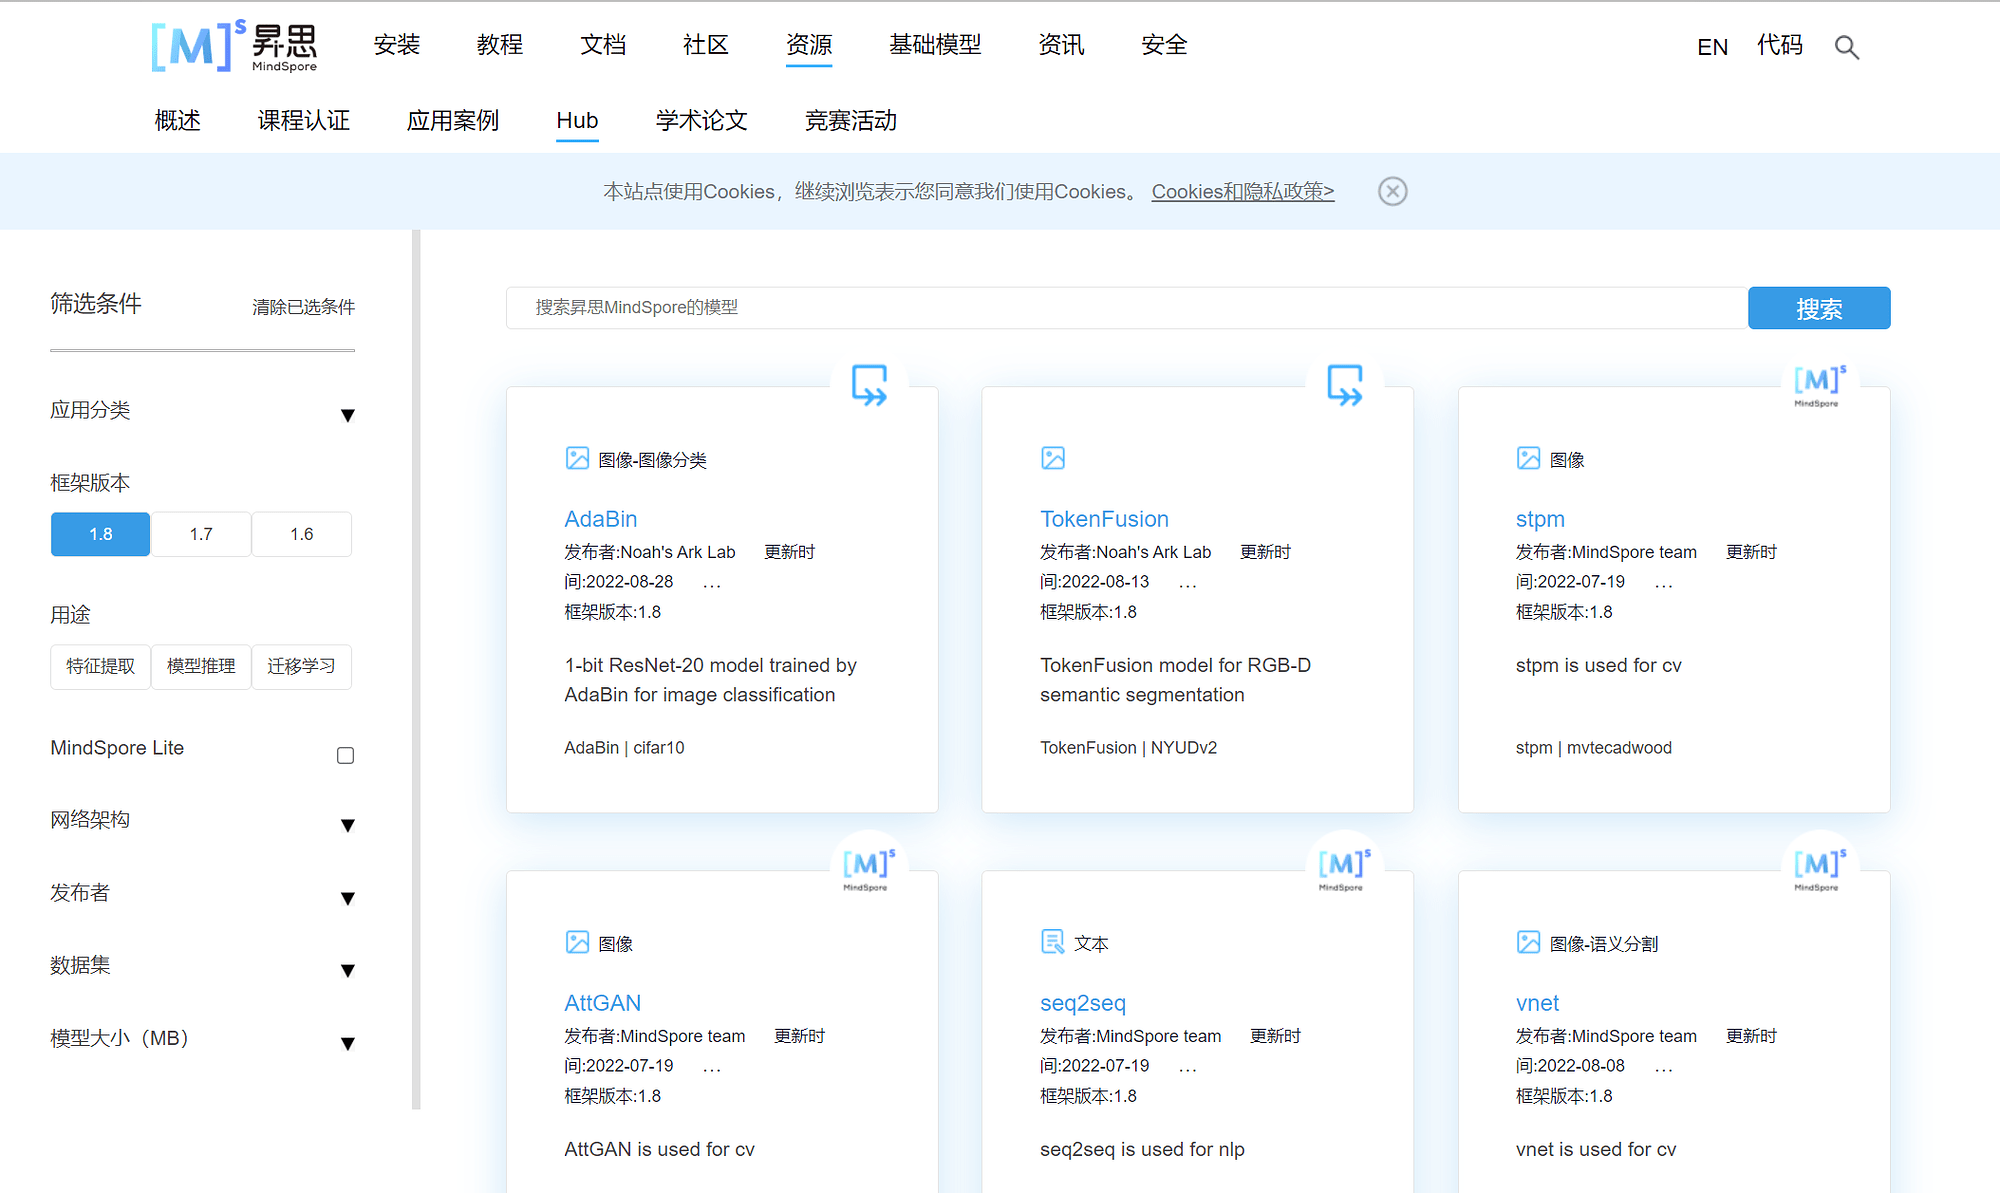2000x1193 pixels.
Task: Expand the 应用分类 filter dropdown
Action: coord(347,415)
